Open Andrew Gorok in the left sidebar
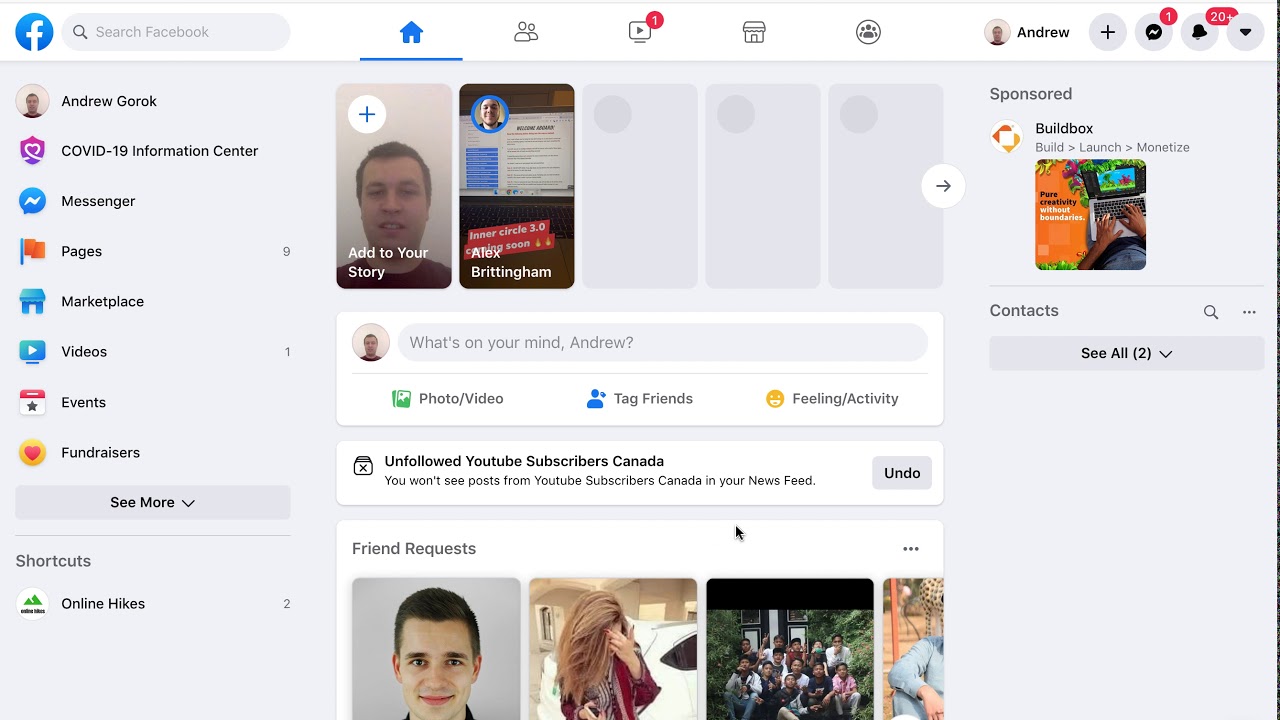The image size is (1280, 720). click(153, 101)
